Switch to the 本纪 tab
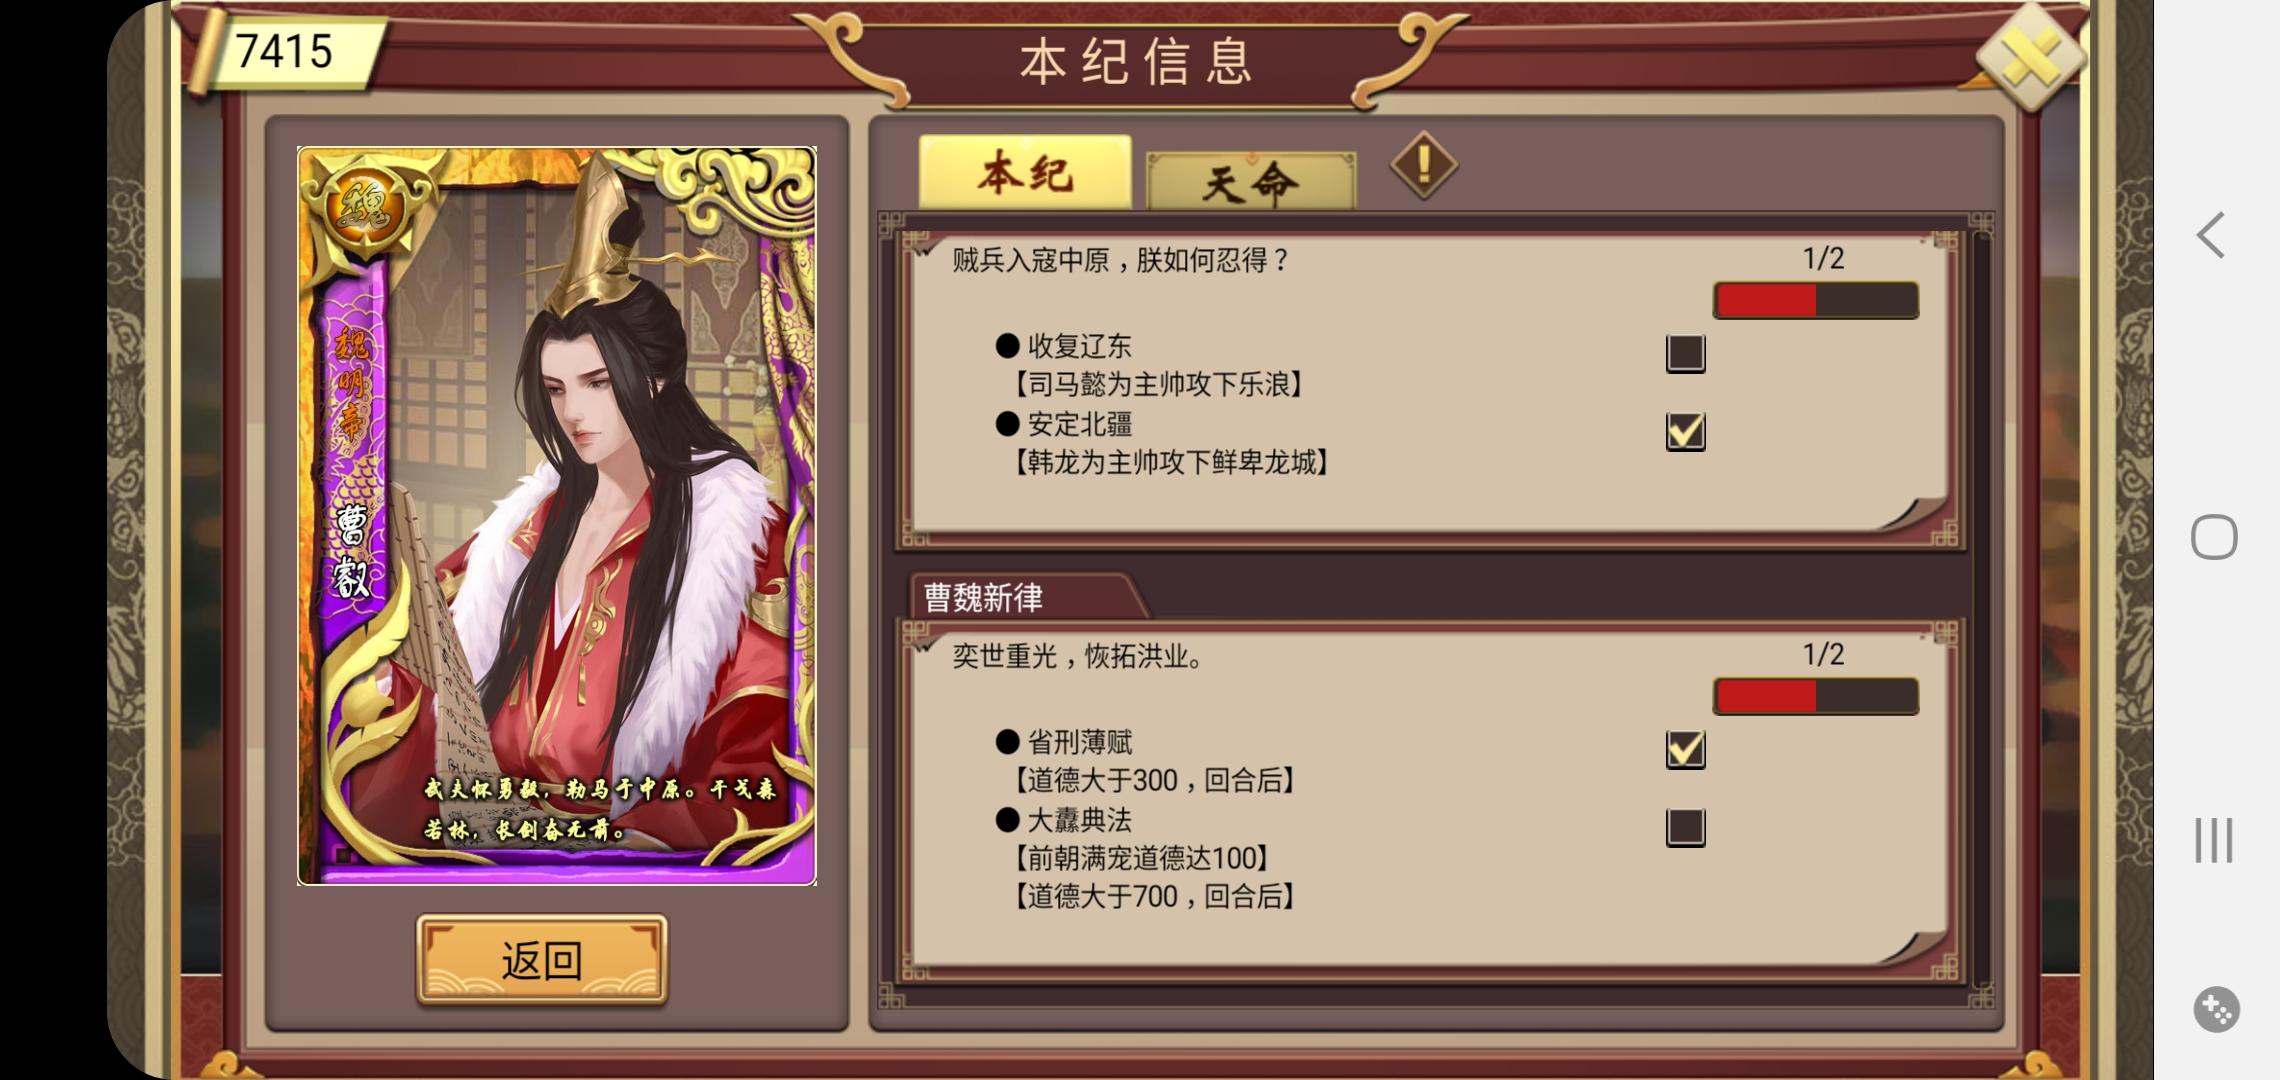The height and width of the screenshot is (1080, 2280). (1025, 172)
